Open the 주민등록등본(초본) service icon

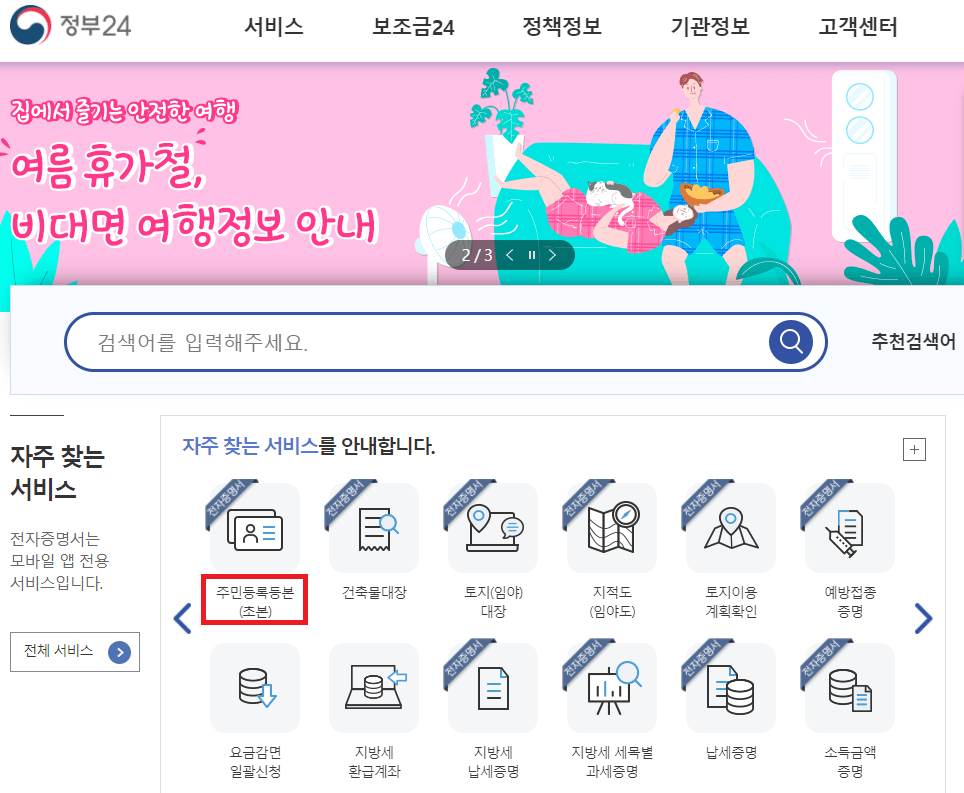click(255, 527)
